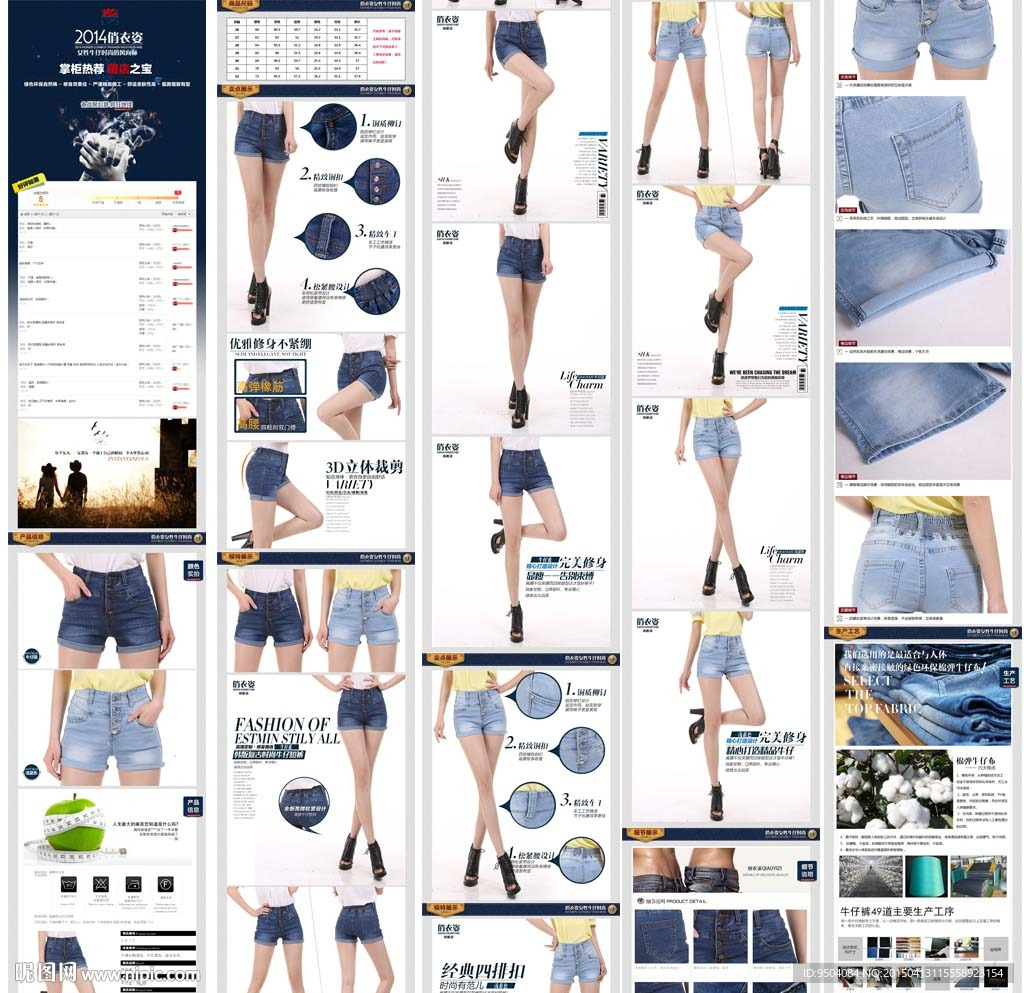Click the rolled cuff close-up photo
1024x993 pixels.
pyautogui.click(x=923, y=287)
